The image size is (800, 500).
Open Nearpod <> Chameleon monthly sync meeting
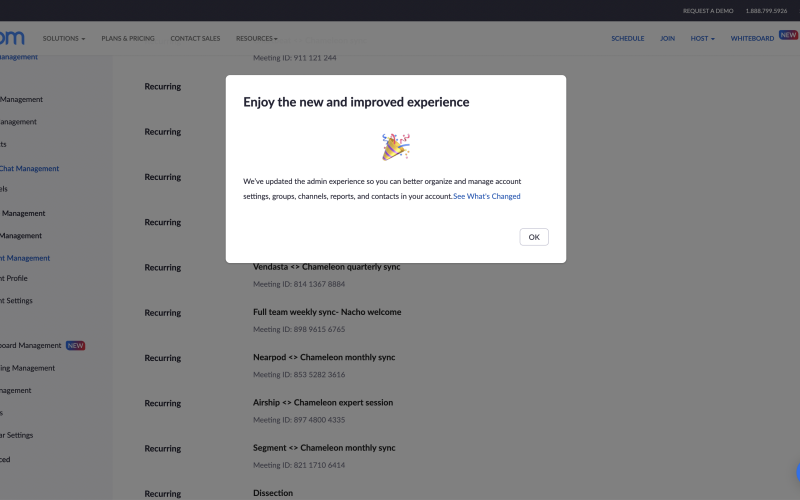[324, 357]
